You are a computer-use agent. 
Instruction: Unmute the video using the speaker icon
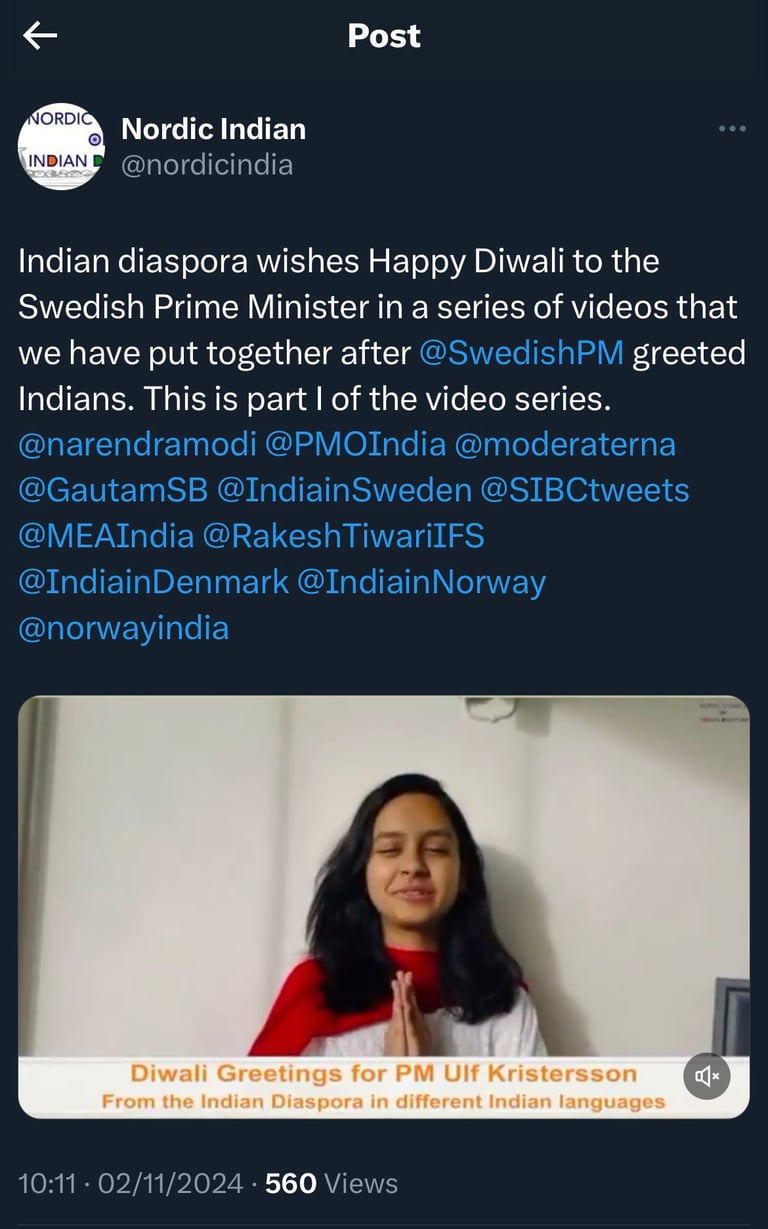(x=707, y=1076)
